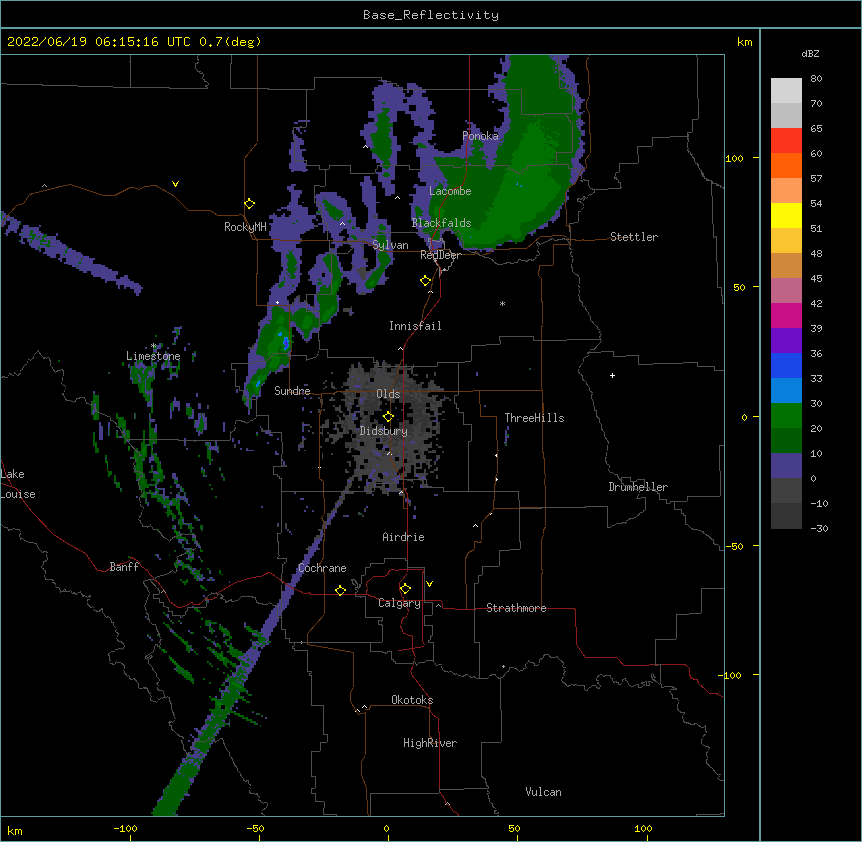
Task: Click the Okotoks town label
Action: coord(412,700)
